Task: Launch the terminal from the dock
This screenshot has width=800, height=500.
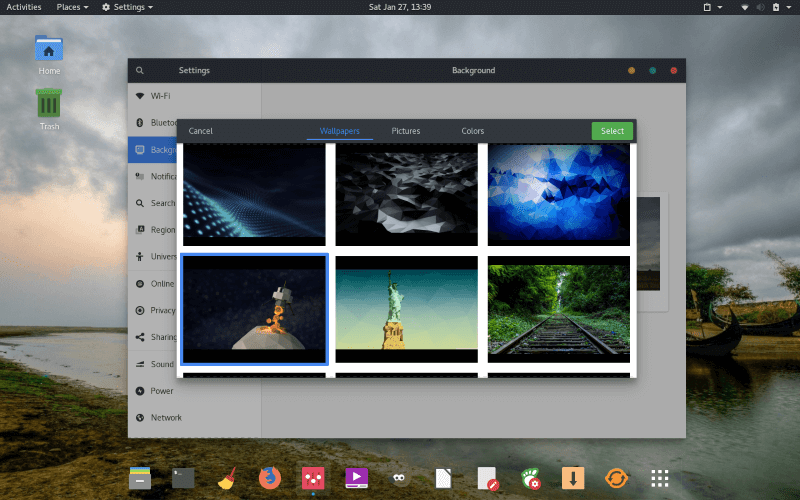Action: point(183,478)
